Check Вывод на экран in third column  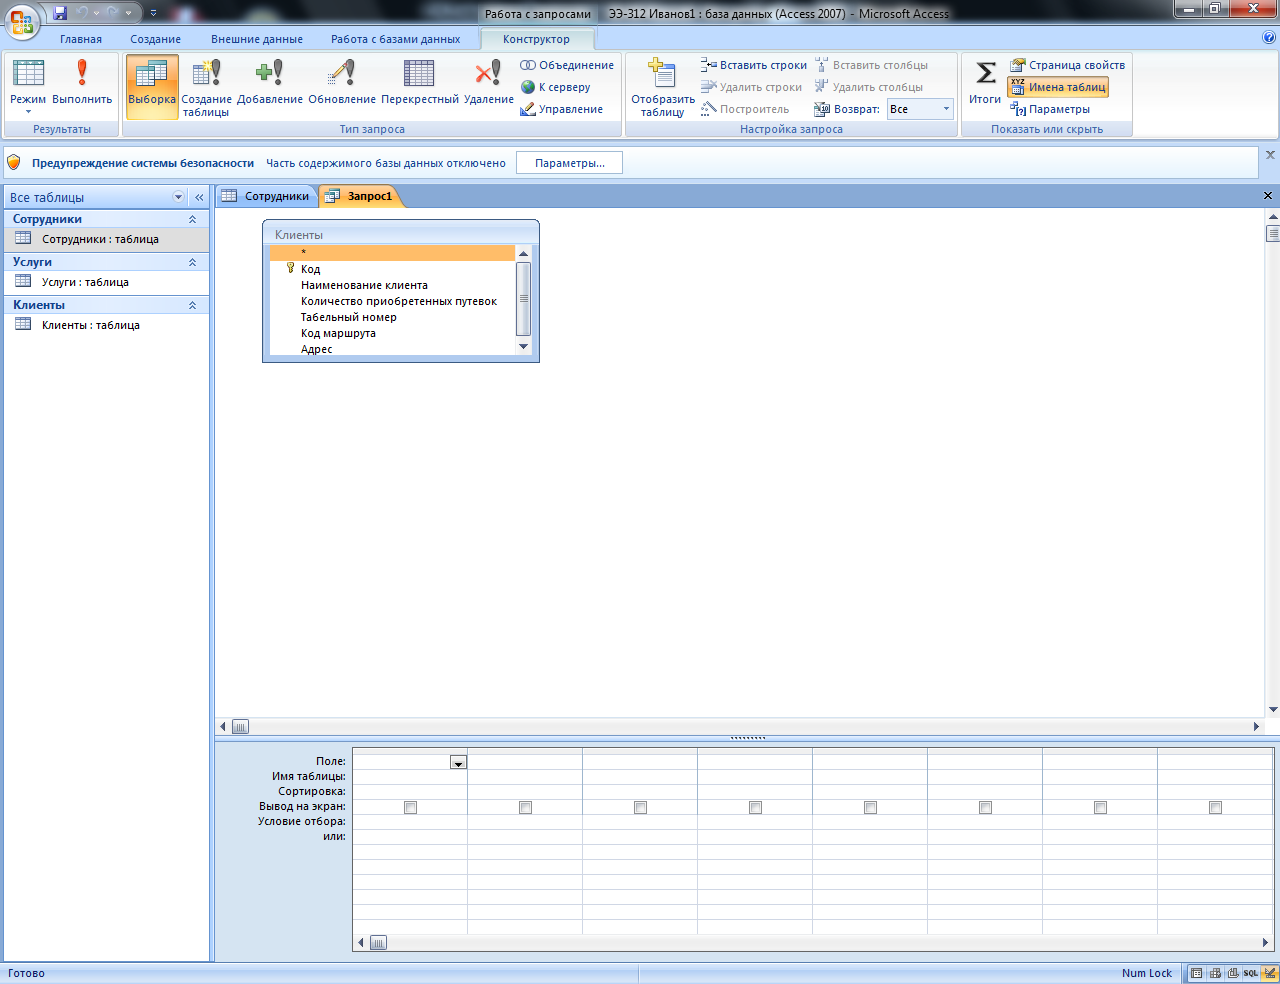(640, 807)
